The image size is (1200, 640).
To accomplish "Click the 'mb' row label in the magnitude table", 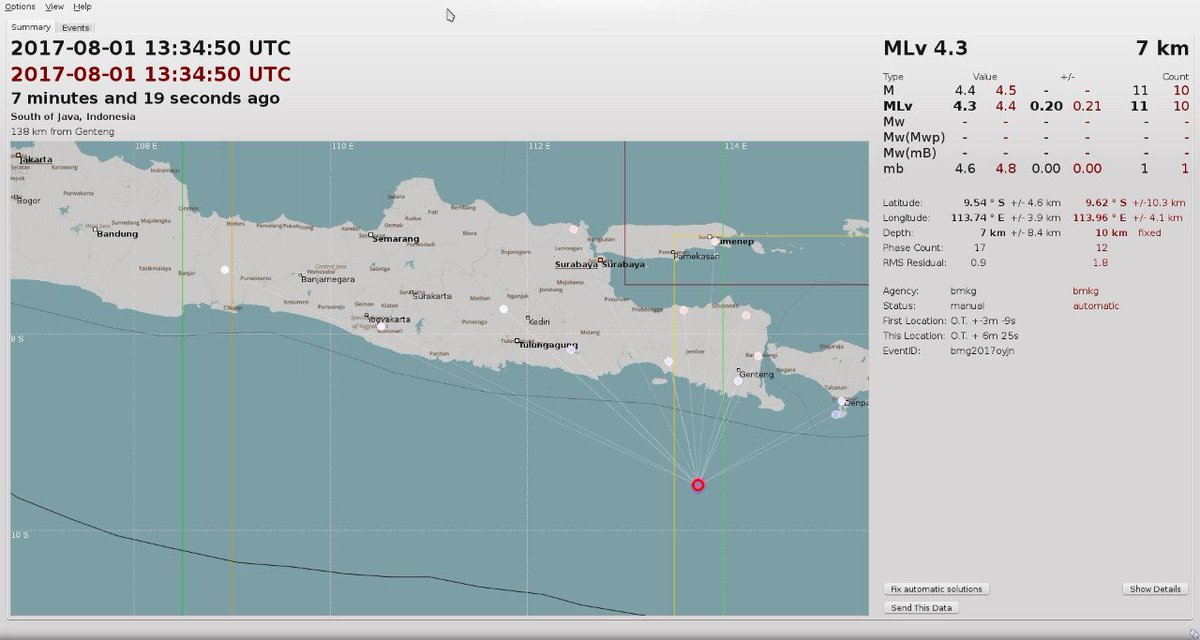I will (x=892, y=169).
